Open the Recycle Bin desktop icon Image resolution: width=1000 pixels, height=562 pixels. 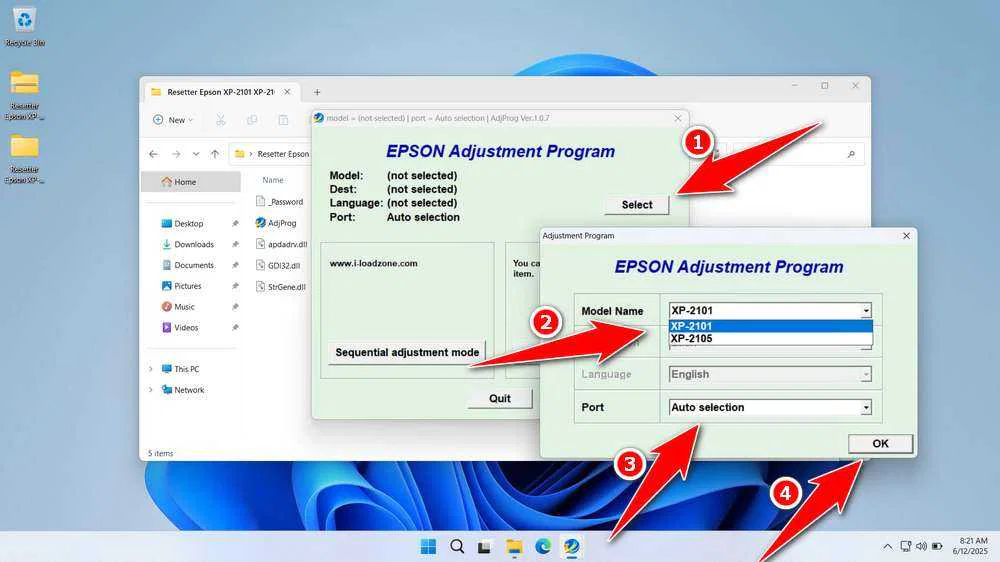pos(24,27)
